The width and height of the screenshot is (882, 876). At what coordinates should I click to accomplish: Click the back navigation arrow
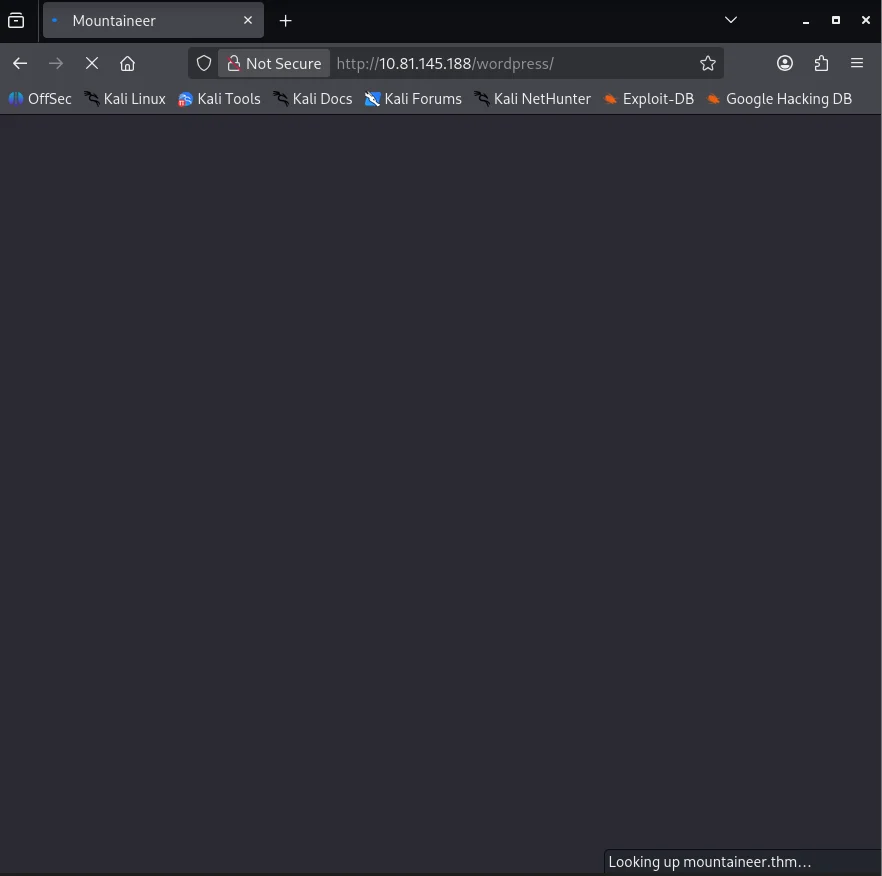click(20, 63)
